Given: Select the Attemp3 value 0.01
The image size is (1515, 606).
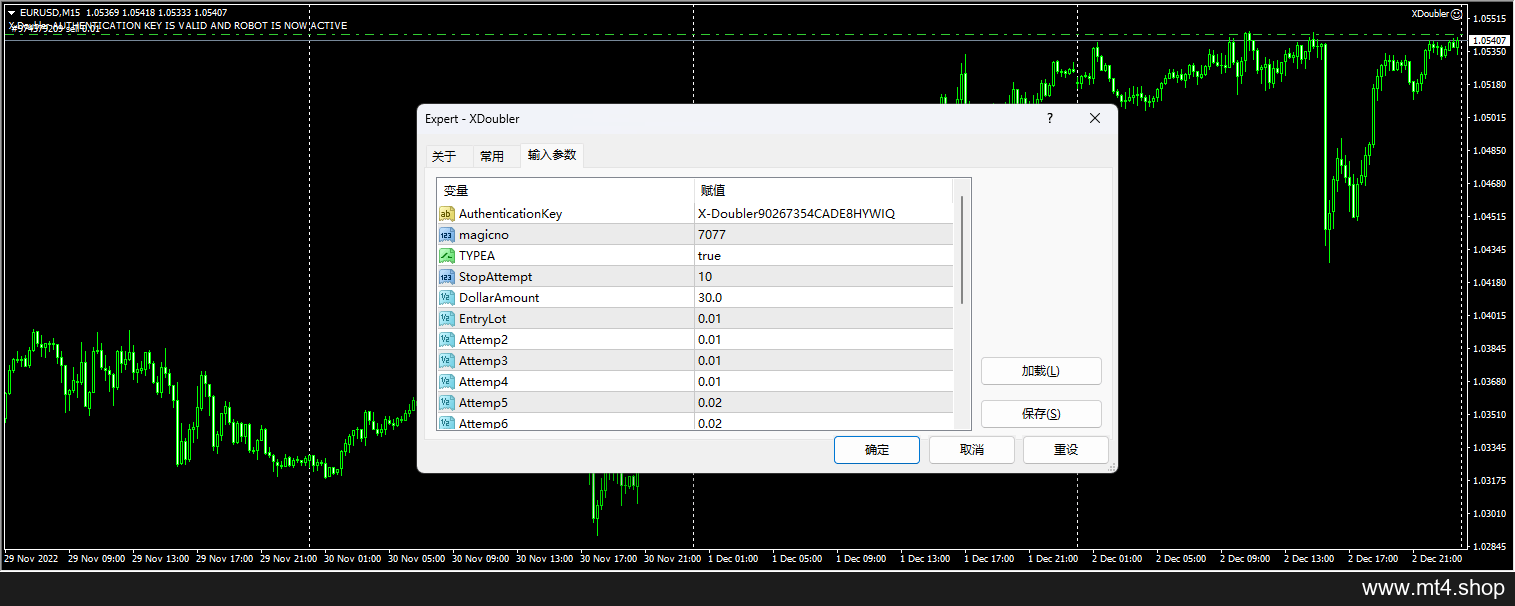Looking at the screenshot, I should (824, 361).
